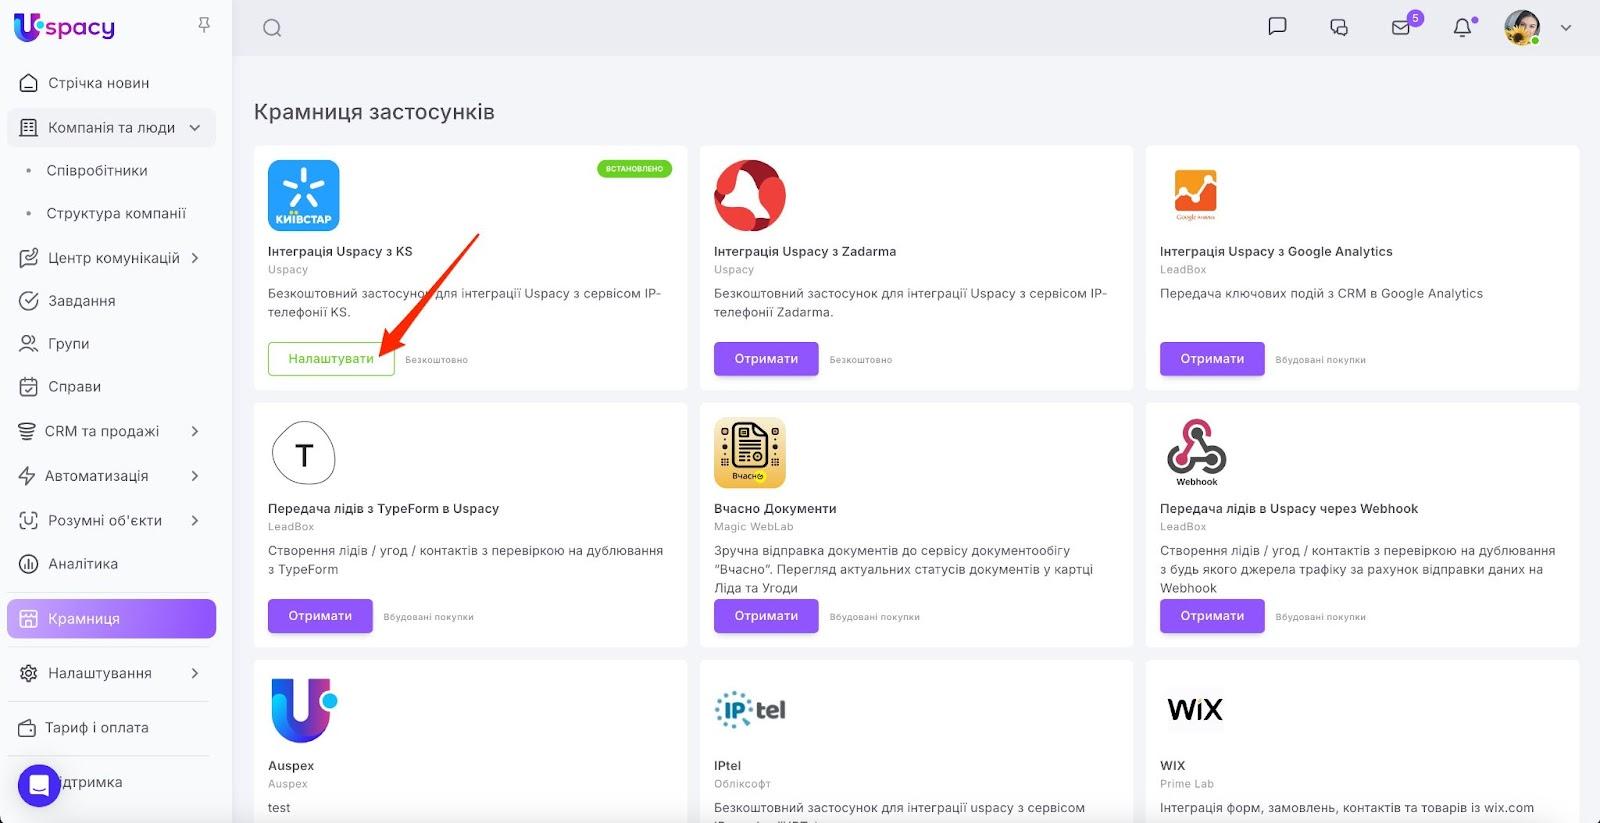The height and width of the screenshot is (823, 1600).
Task: Go to Стрічка новин
Action: click(x=98, y=83)
